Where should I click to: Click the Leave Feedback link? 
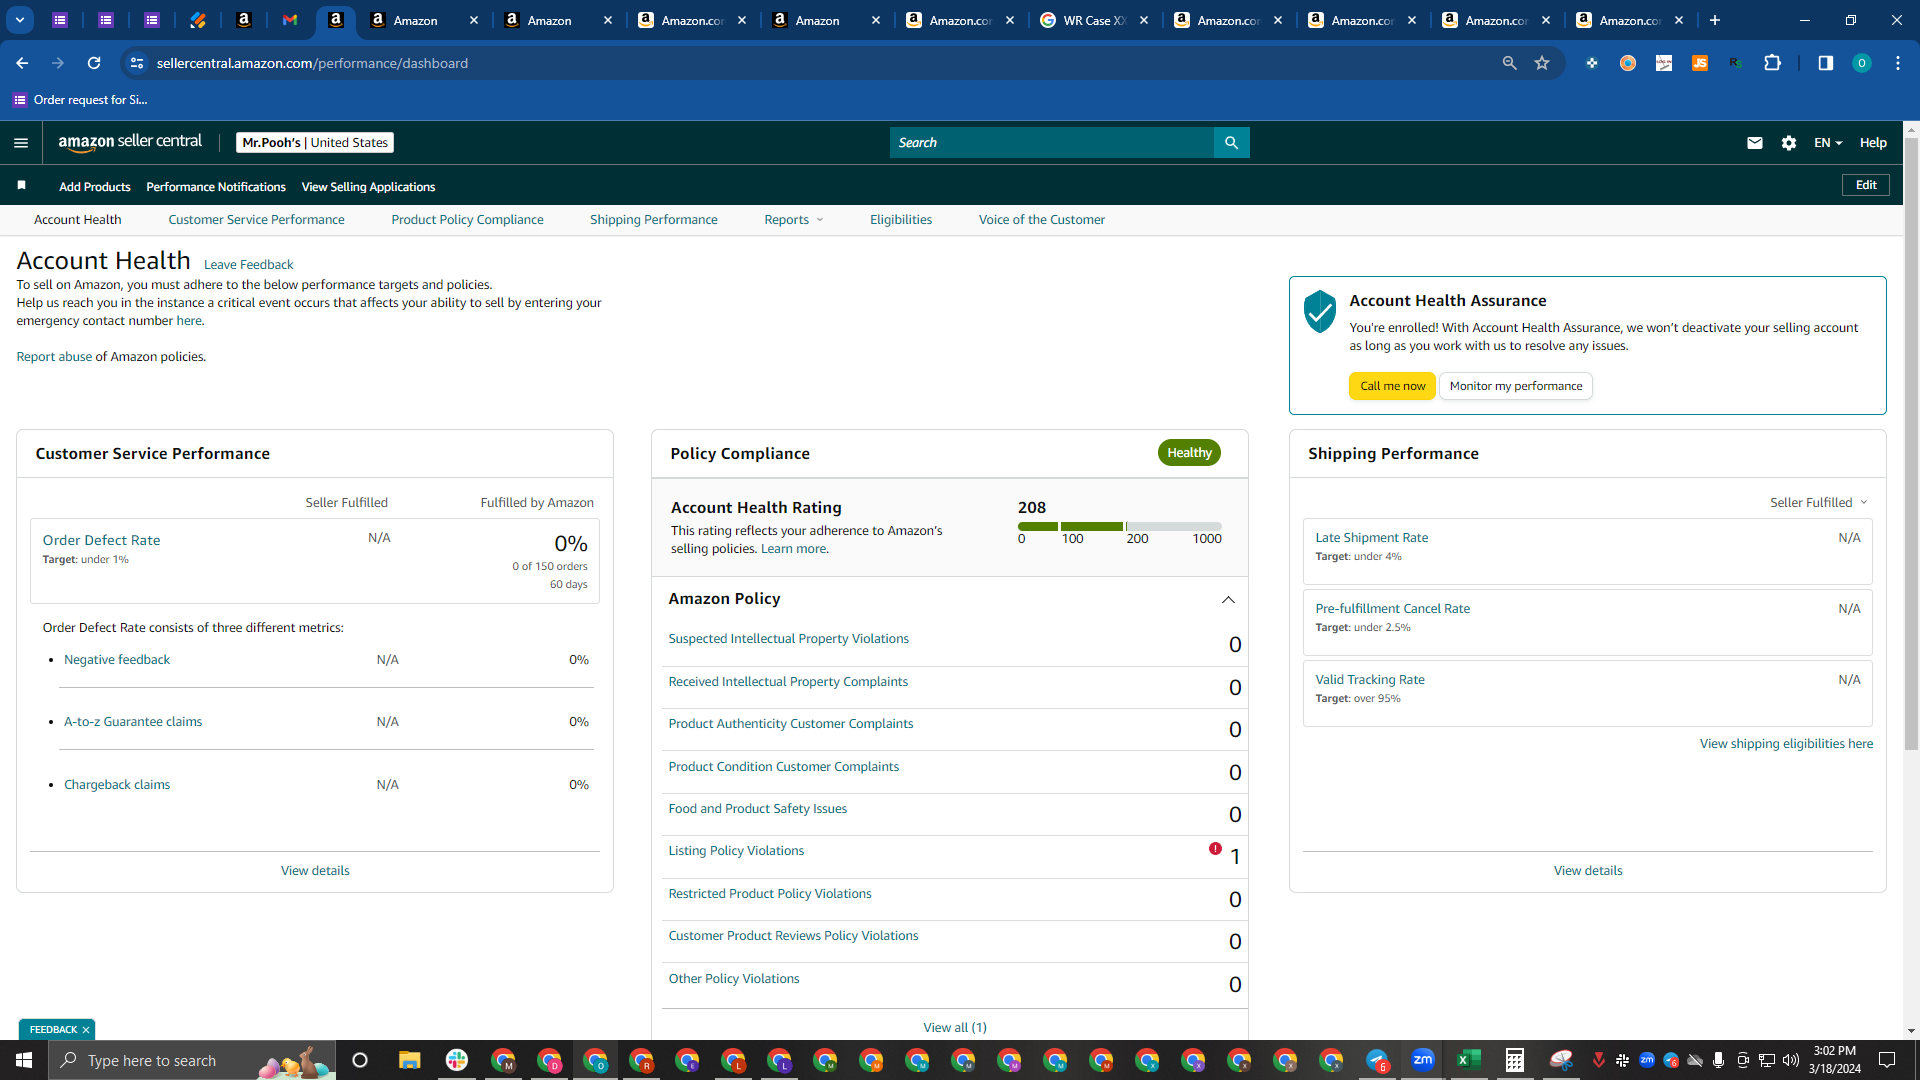[x=248, y=265]
